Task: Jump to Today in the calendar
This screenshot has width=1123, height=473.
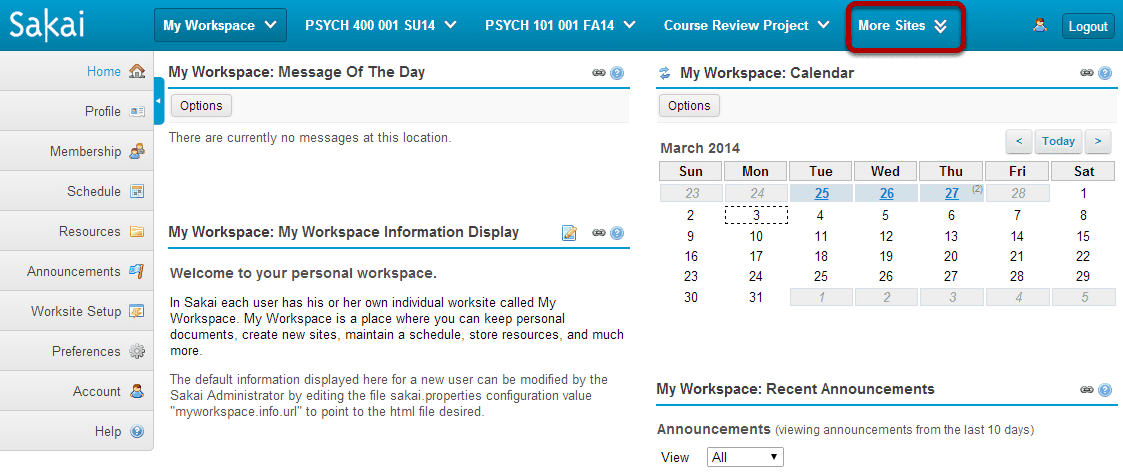Action: point(1058,141)
